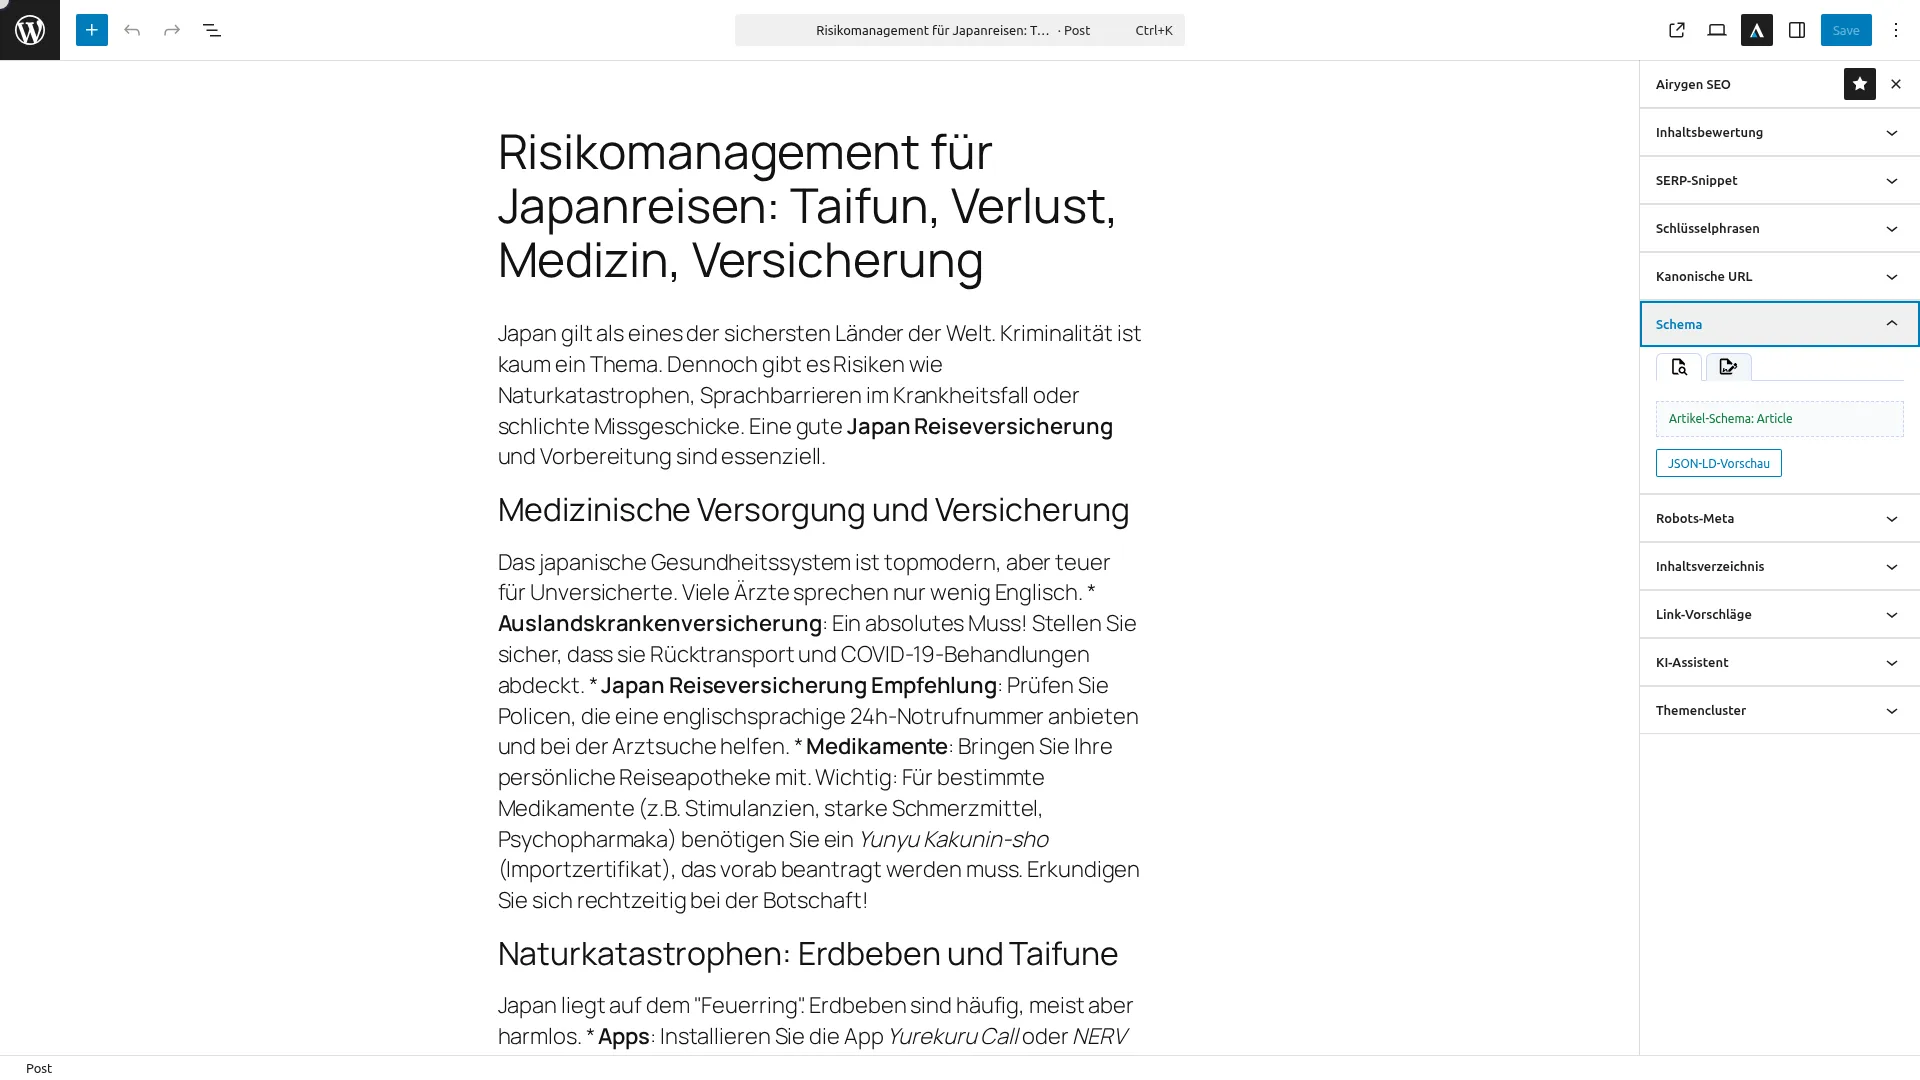Click the Artikel-Schema: Article box

coord(1780,419)
